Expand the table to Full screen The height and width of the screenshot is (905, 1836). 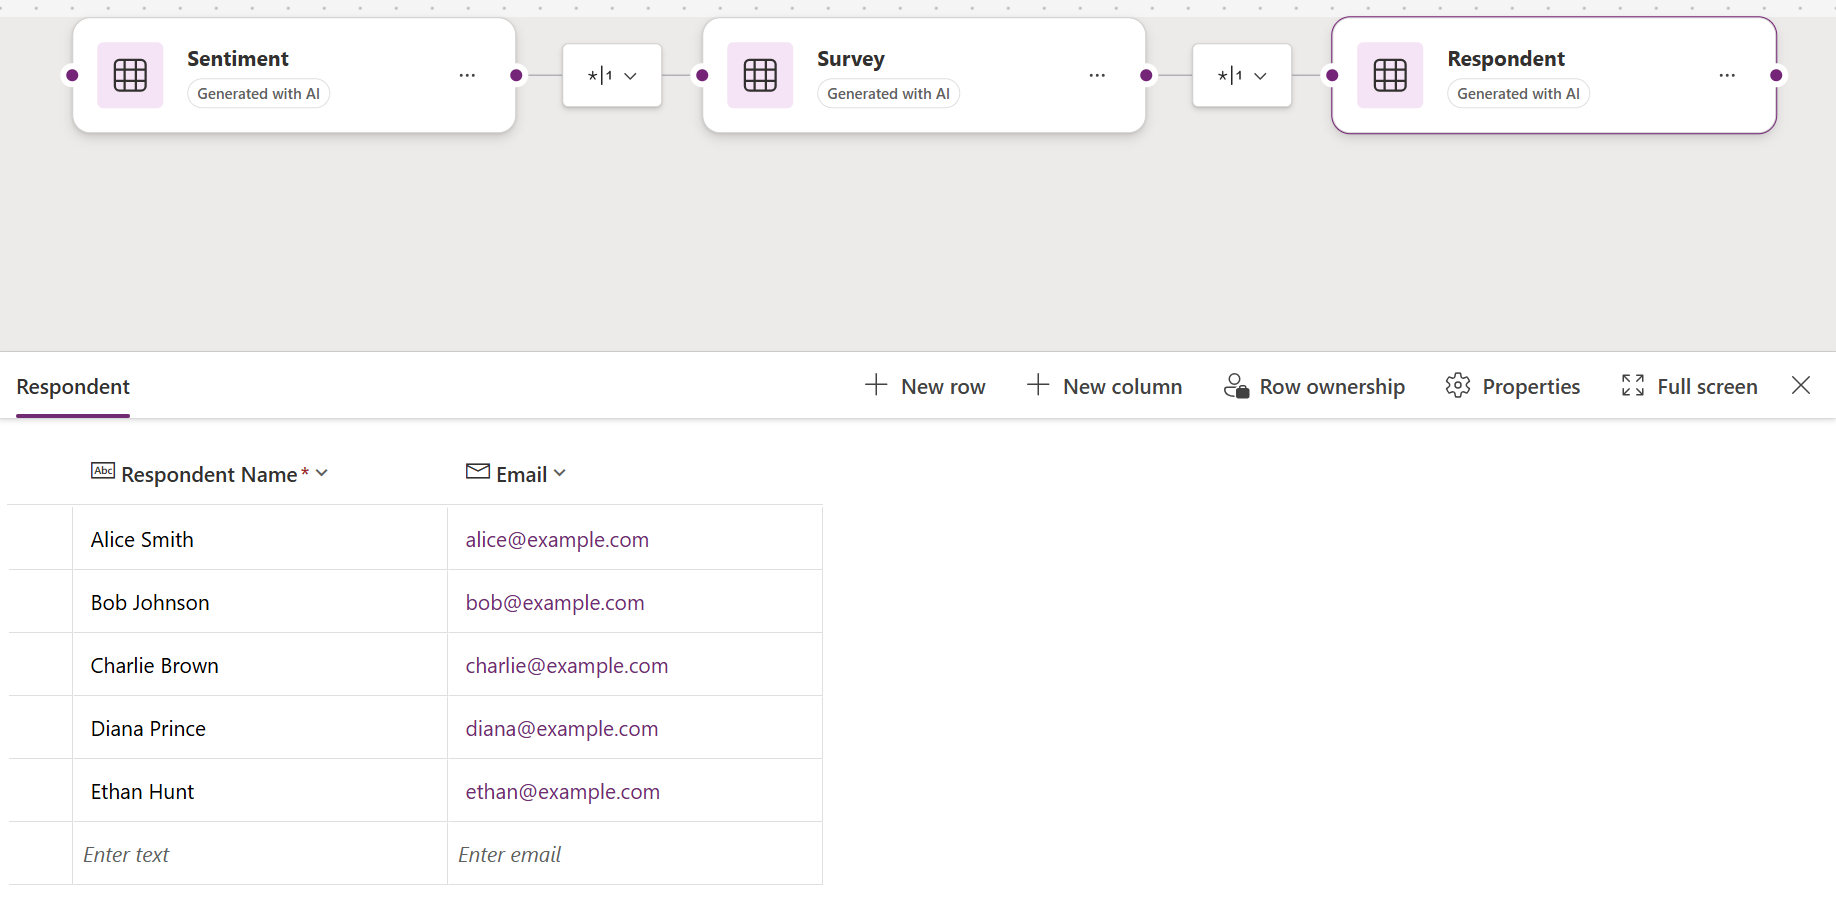coord(1689,386)
